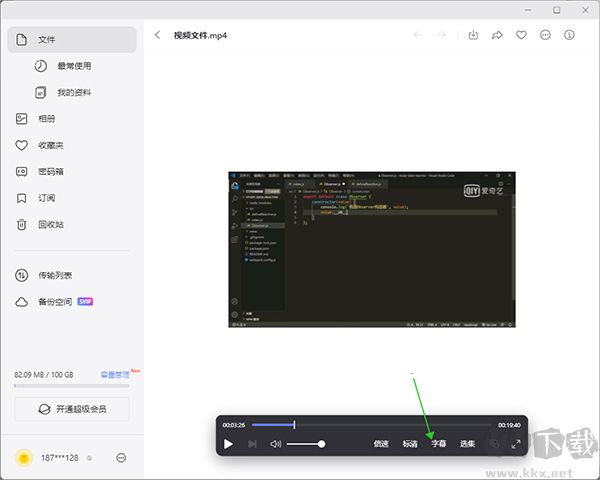Open 密码箱 password vault
Viewport: 600px width, 480px height.
pos(51,171)
